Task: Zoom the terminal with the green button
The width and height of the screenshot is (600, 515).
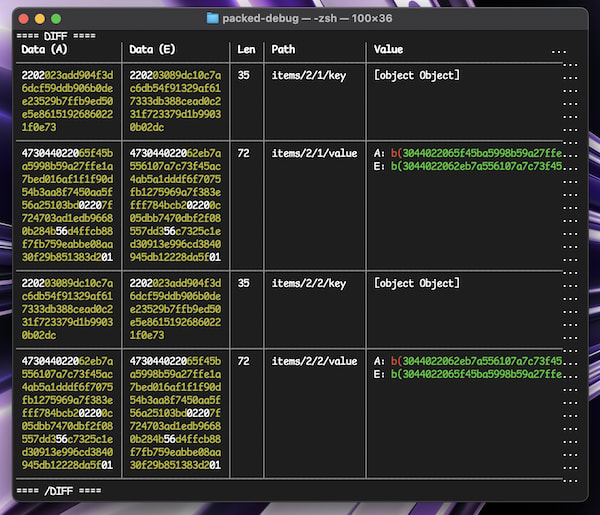Action: [x=56, y=18]
